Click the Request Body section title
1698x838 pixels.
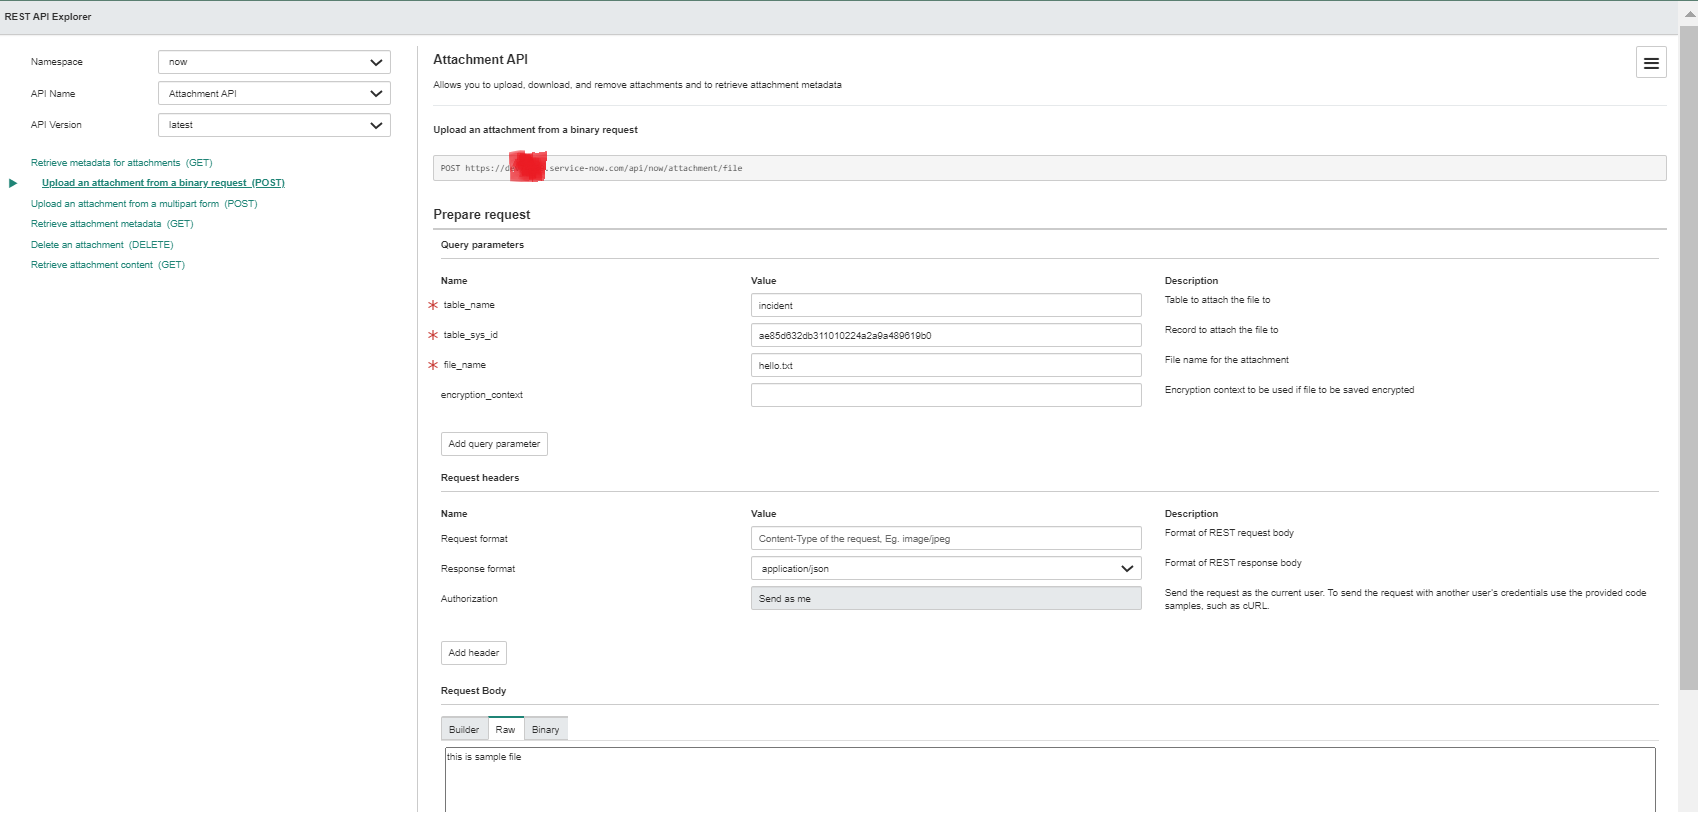(x=474, y=691)
